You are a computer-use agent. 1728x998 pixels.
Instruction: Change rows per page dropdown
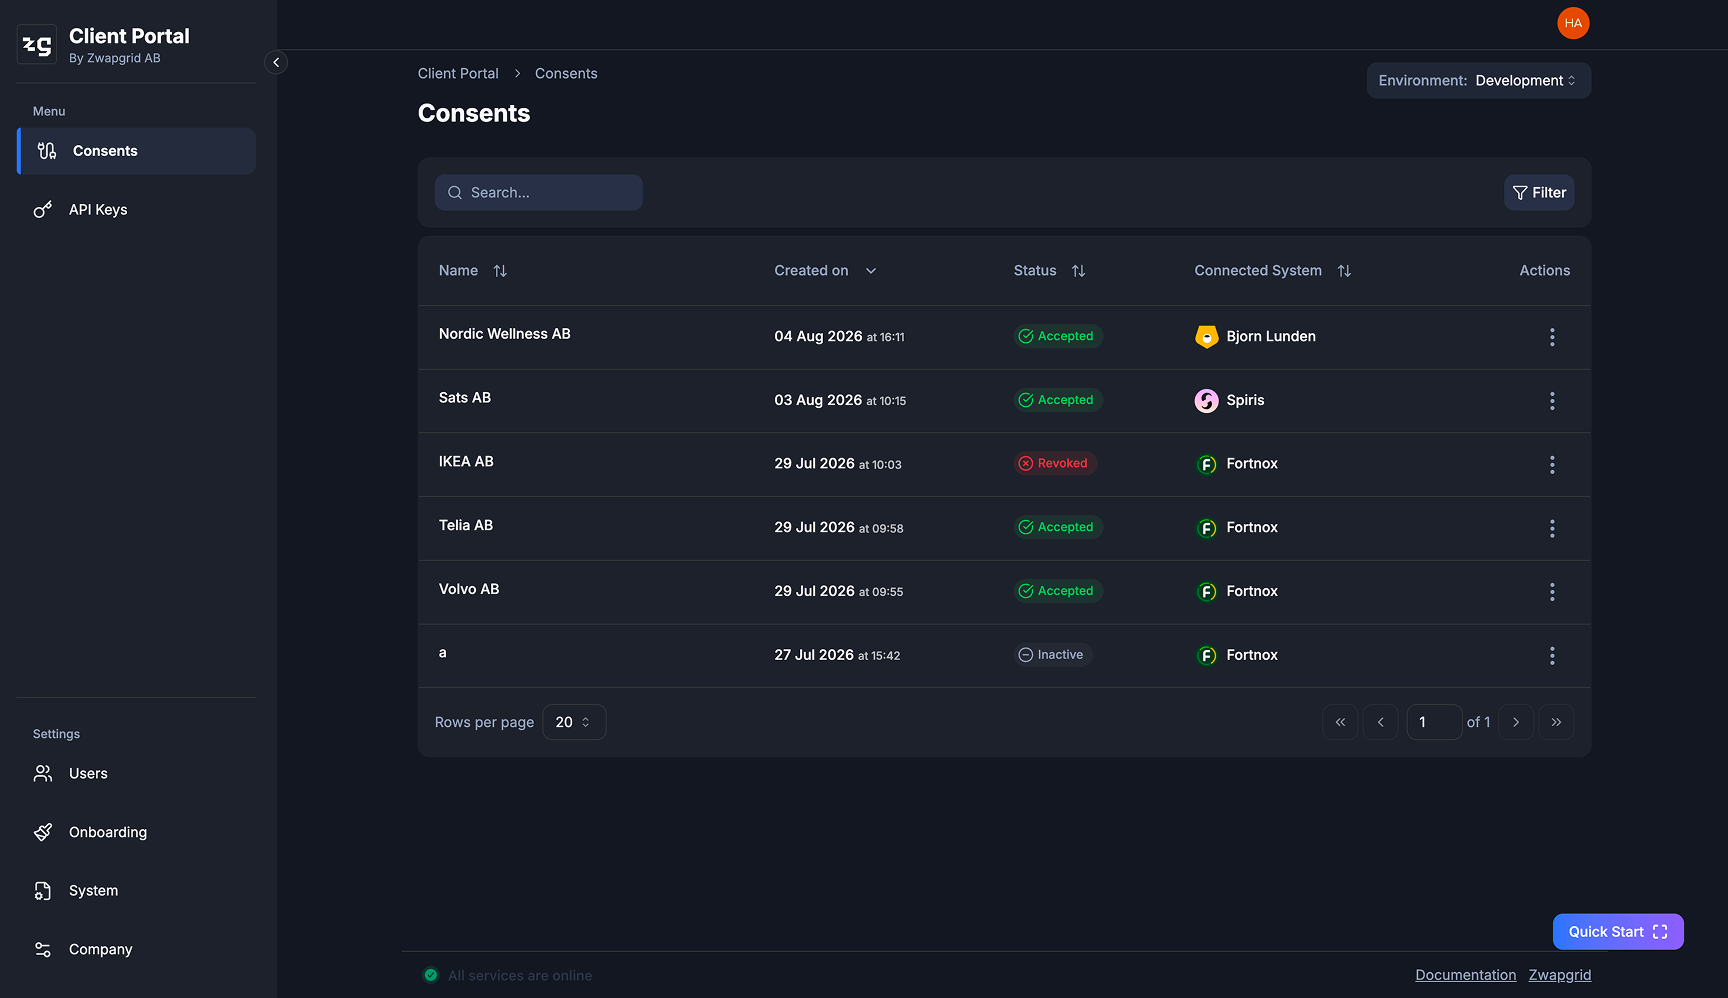click(574, 722)
